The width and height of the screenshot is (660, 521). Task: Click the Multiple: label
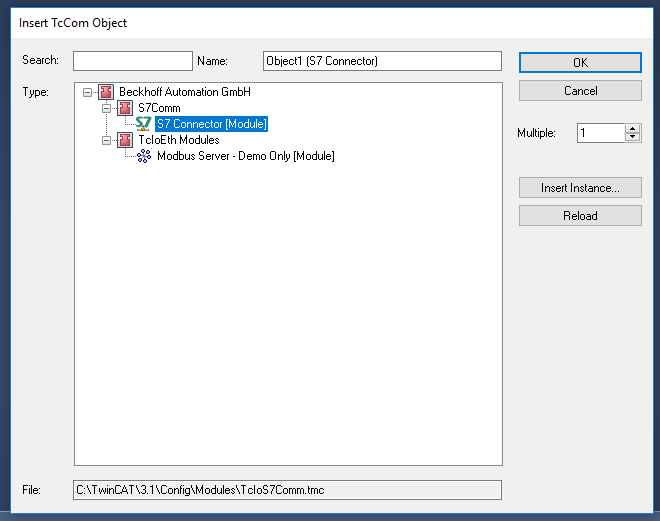536,133
